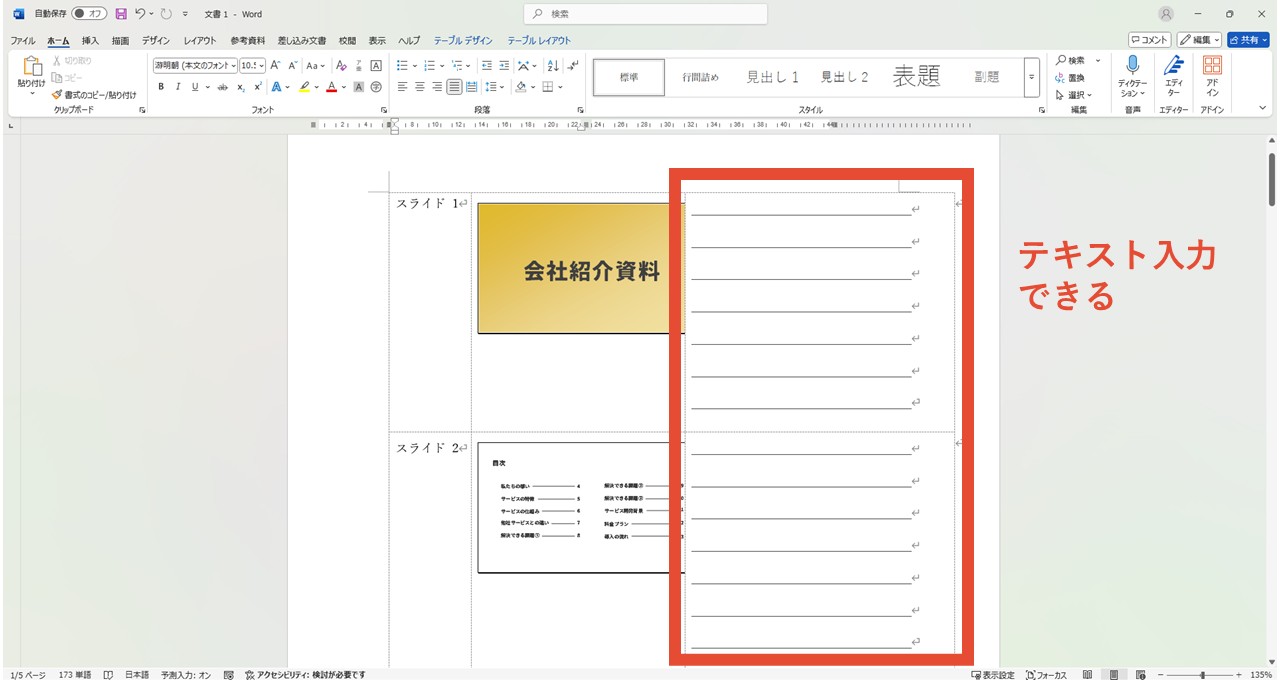Click the accessibility (アクセシビリティ) status bar entry

305,675
